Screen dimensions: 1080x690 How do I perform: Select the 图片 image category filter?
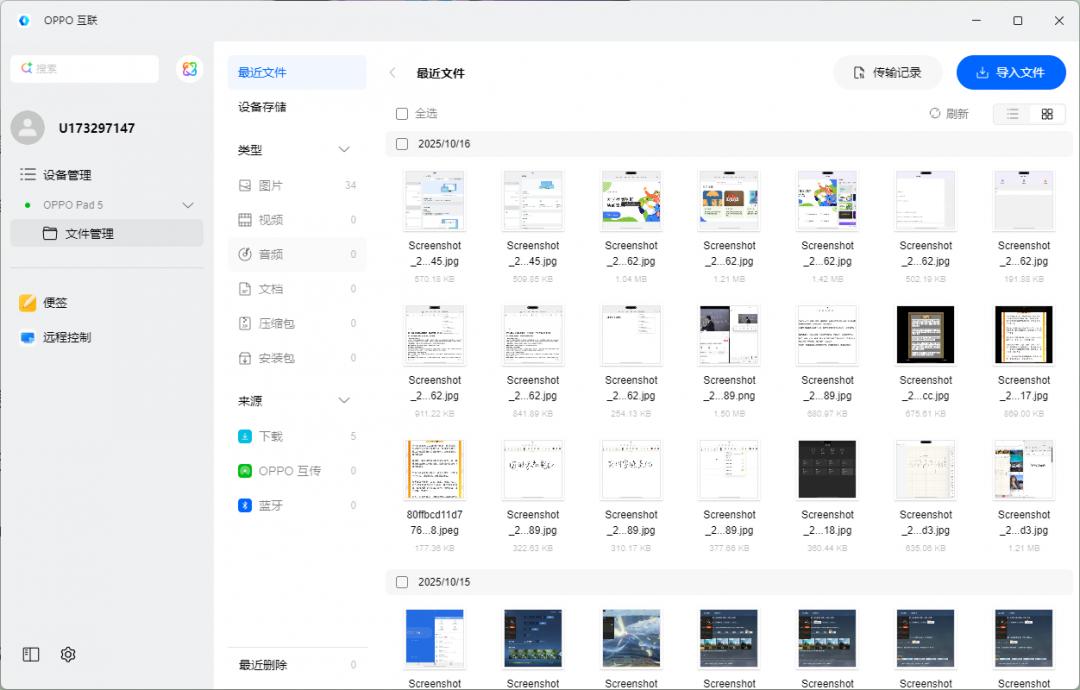[273, 185]
